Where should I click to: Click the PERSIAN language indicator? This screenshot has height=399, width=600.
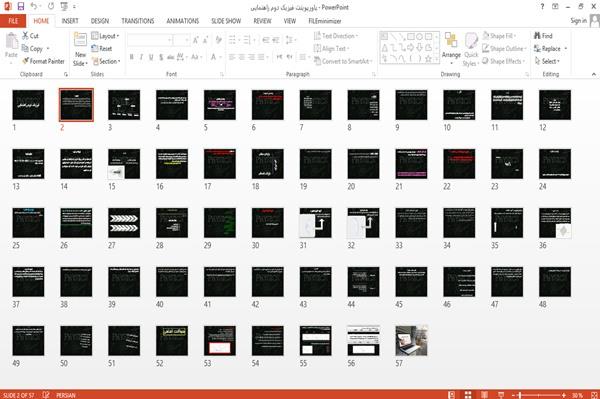[66, 395]
